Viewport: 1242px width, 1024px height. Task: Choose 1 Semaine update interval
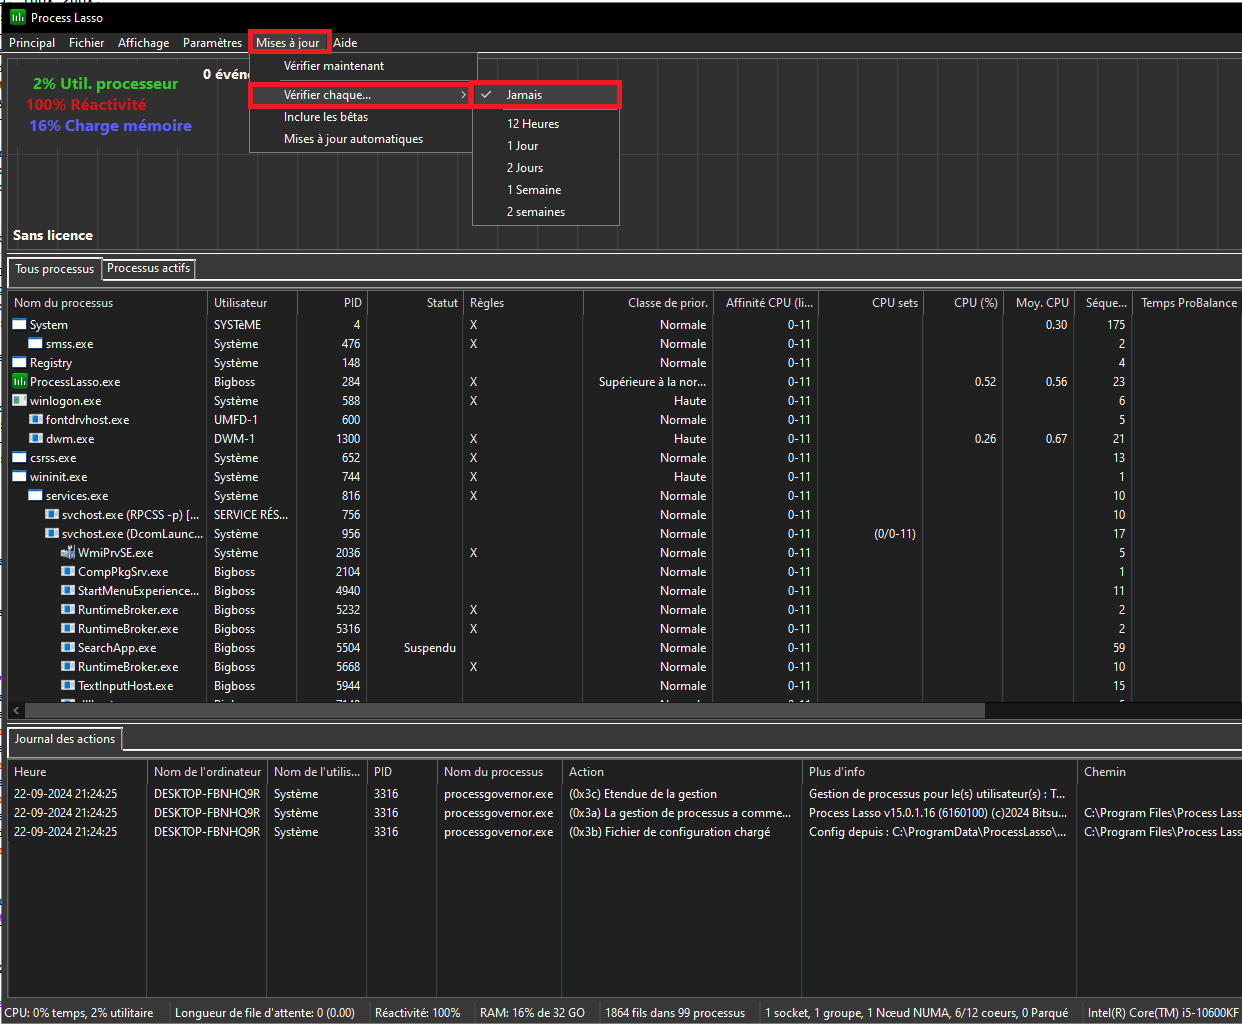click(534, 190)
